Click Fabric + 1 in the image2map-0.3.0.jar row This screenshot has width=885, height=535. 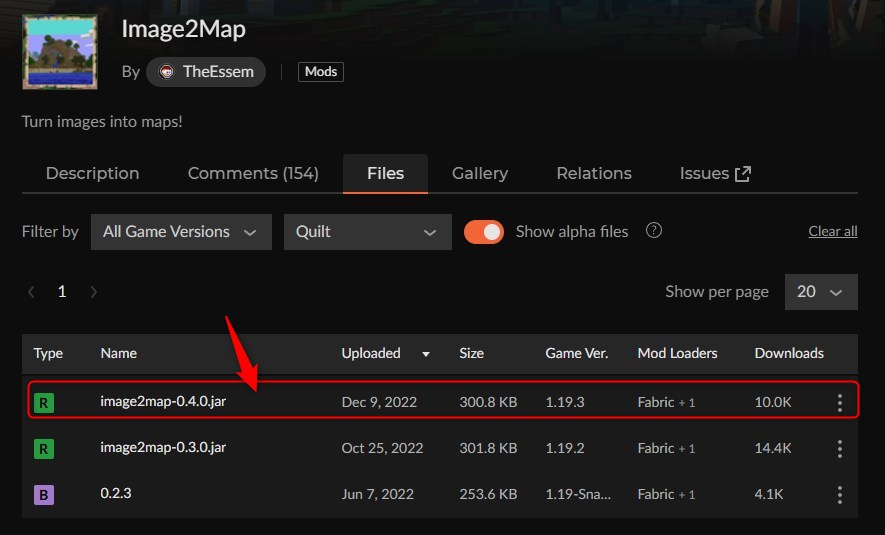click(x=666, y=448)
